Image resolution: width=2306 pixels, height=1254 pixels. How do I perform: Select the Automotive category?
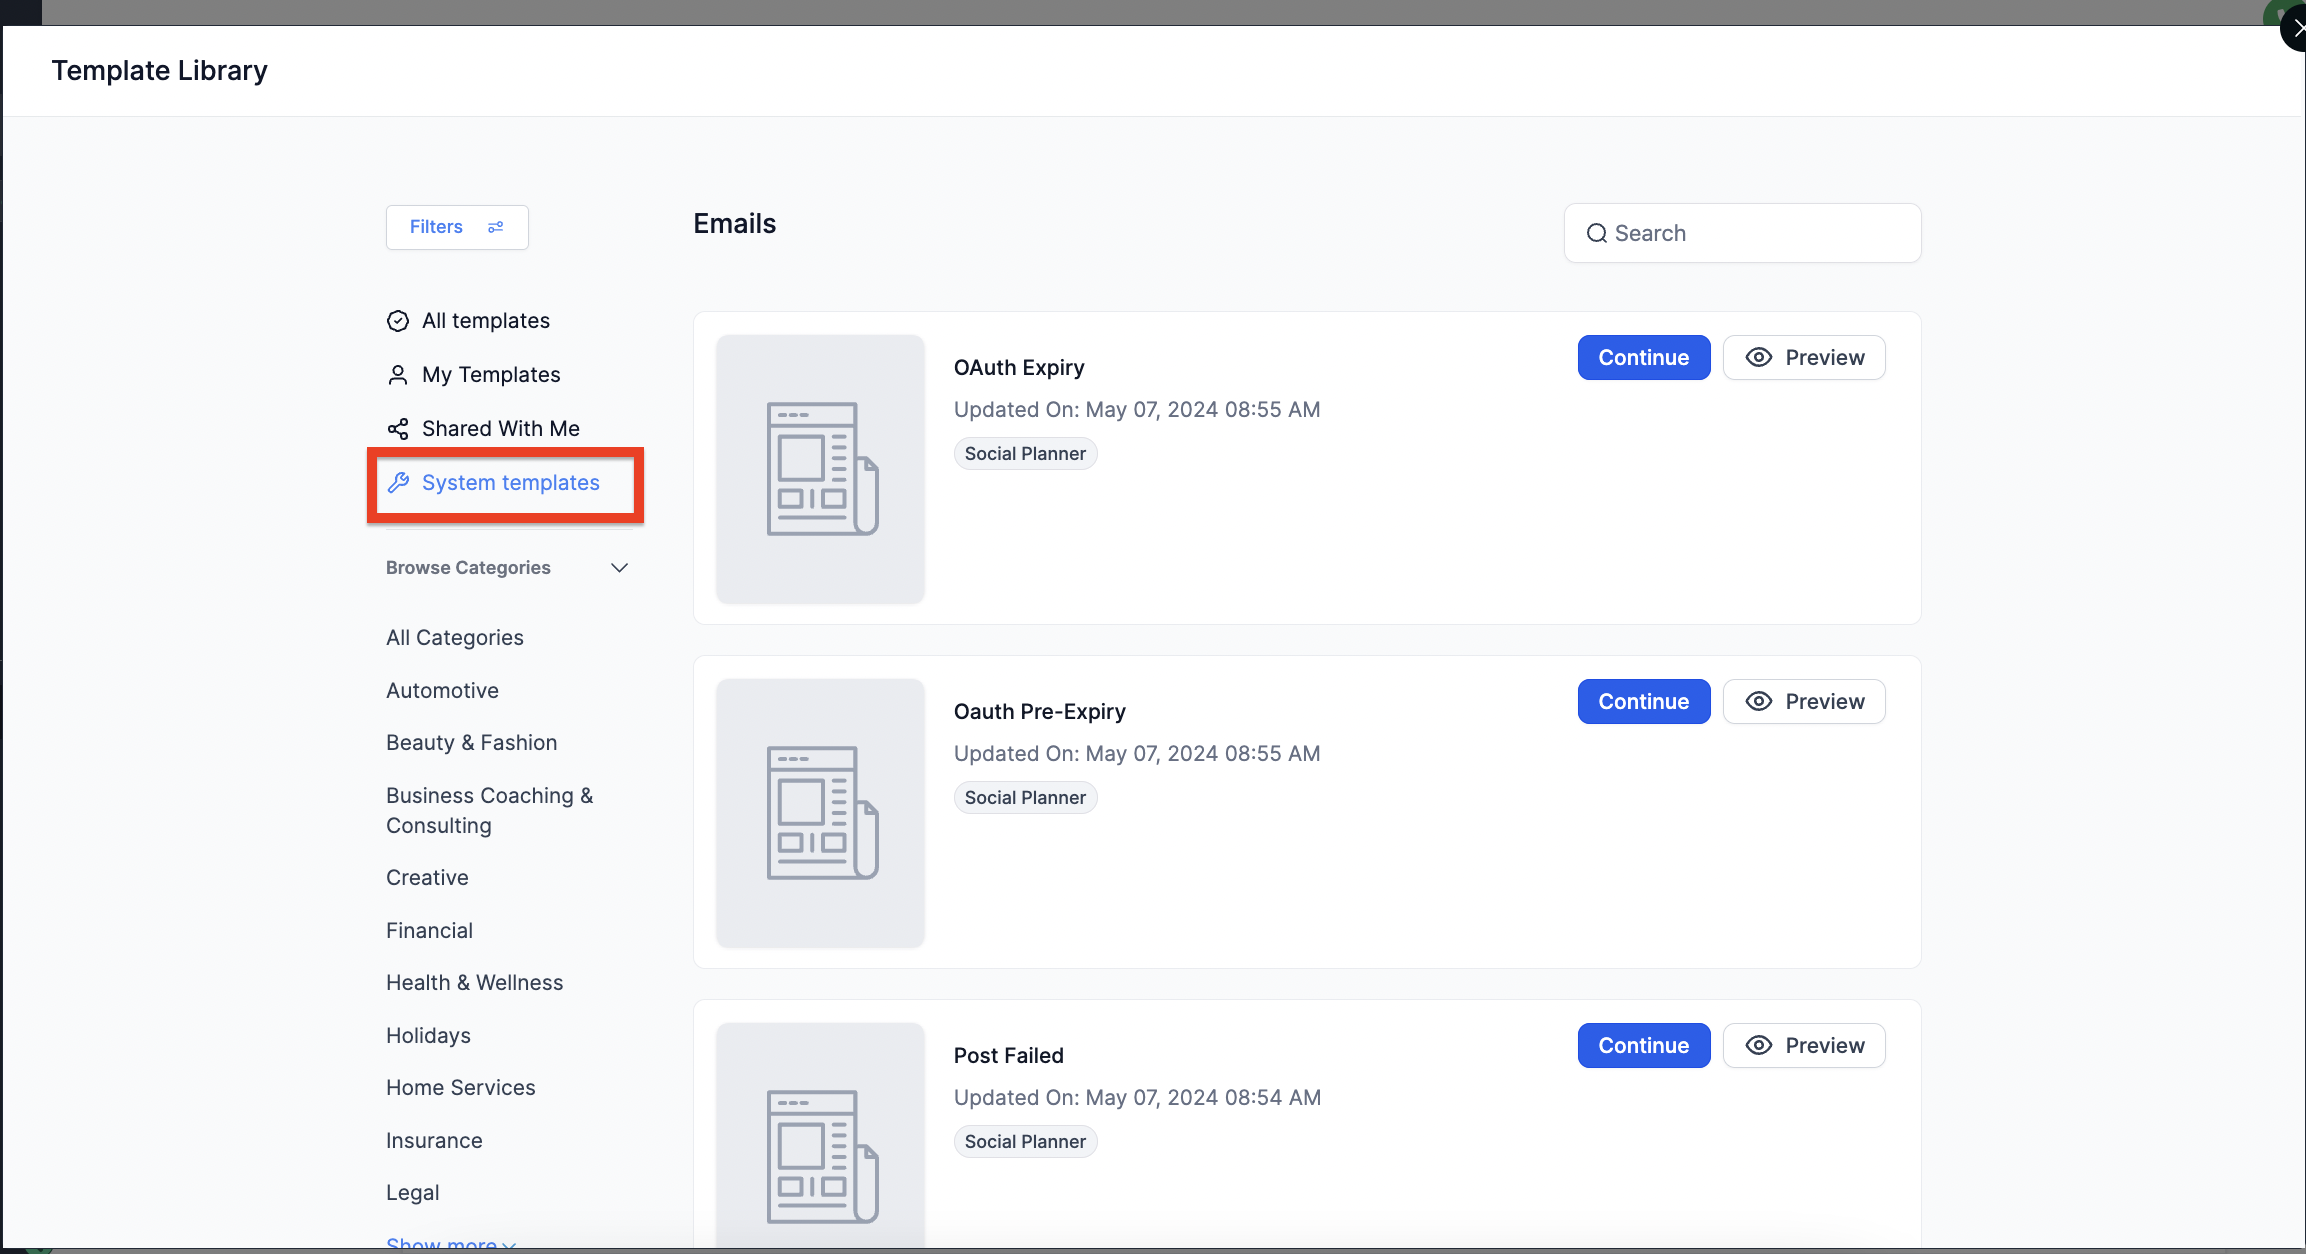point(442,691)
